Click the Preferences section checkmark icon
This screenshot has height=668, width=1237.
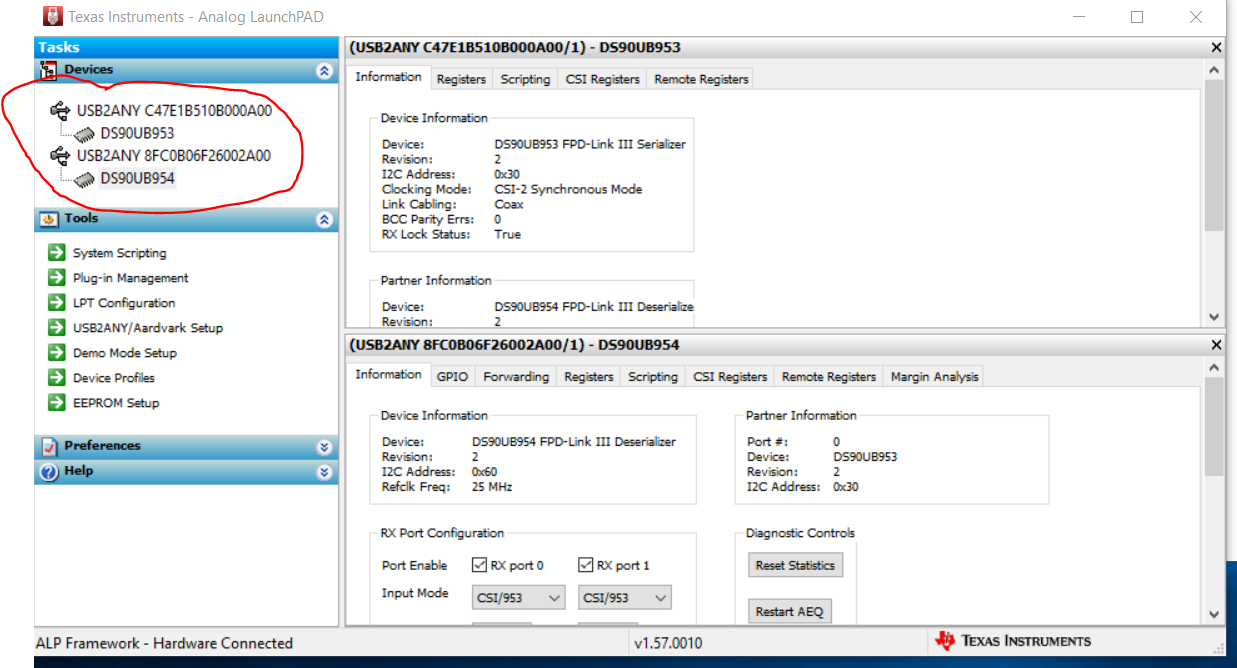(x=48, y=446)
